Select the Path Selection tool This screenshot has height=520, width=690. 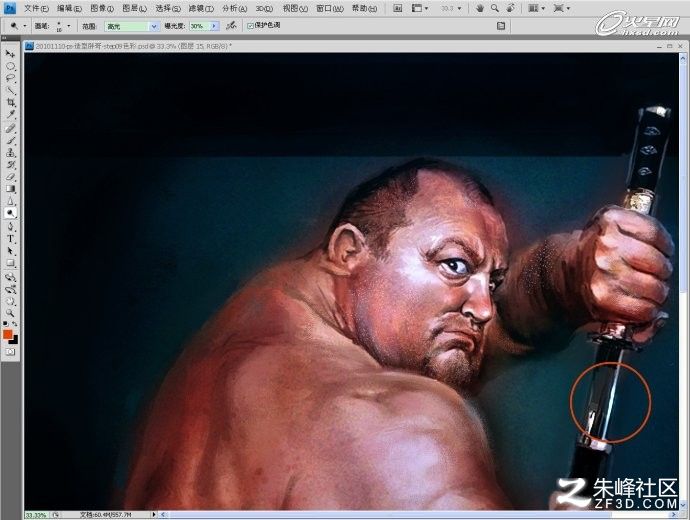coord(11,251)
